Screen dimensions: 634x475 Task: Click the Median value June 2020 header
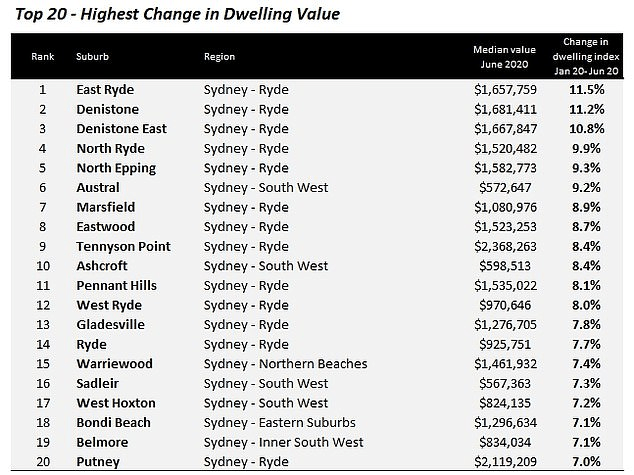tap(504, 57)
